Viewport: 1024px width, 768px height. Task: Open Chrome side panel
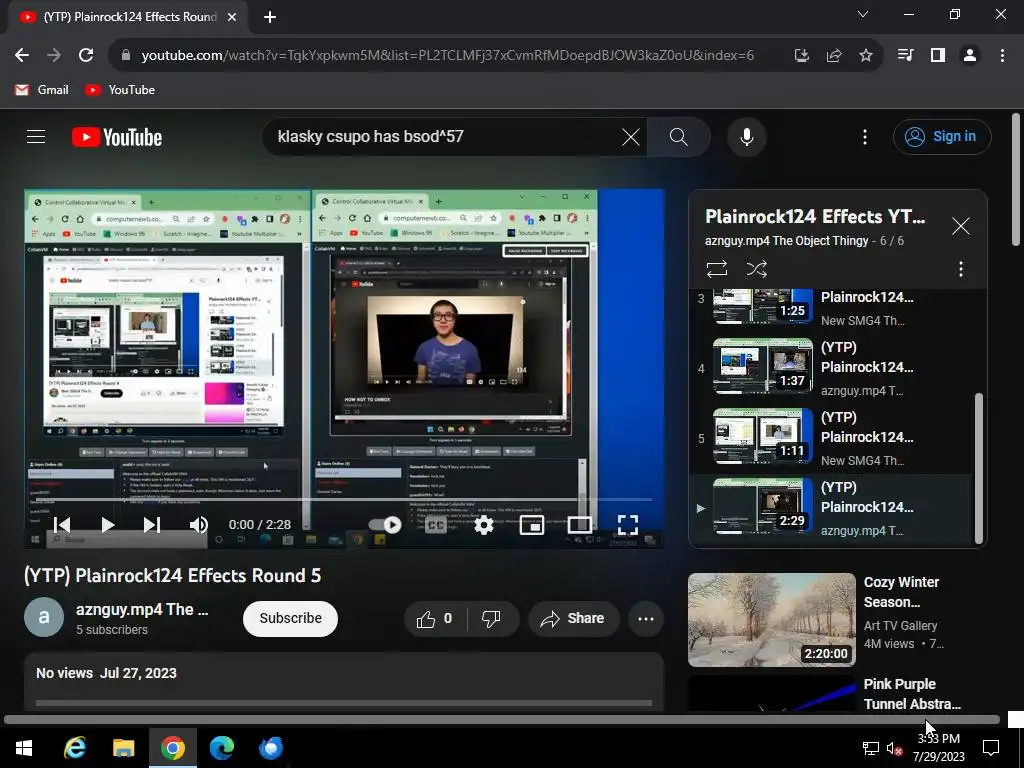click(x=938, y=56)
